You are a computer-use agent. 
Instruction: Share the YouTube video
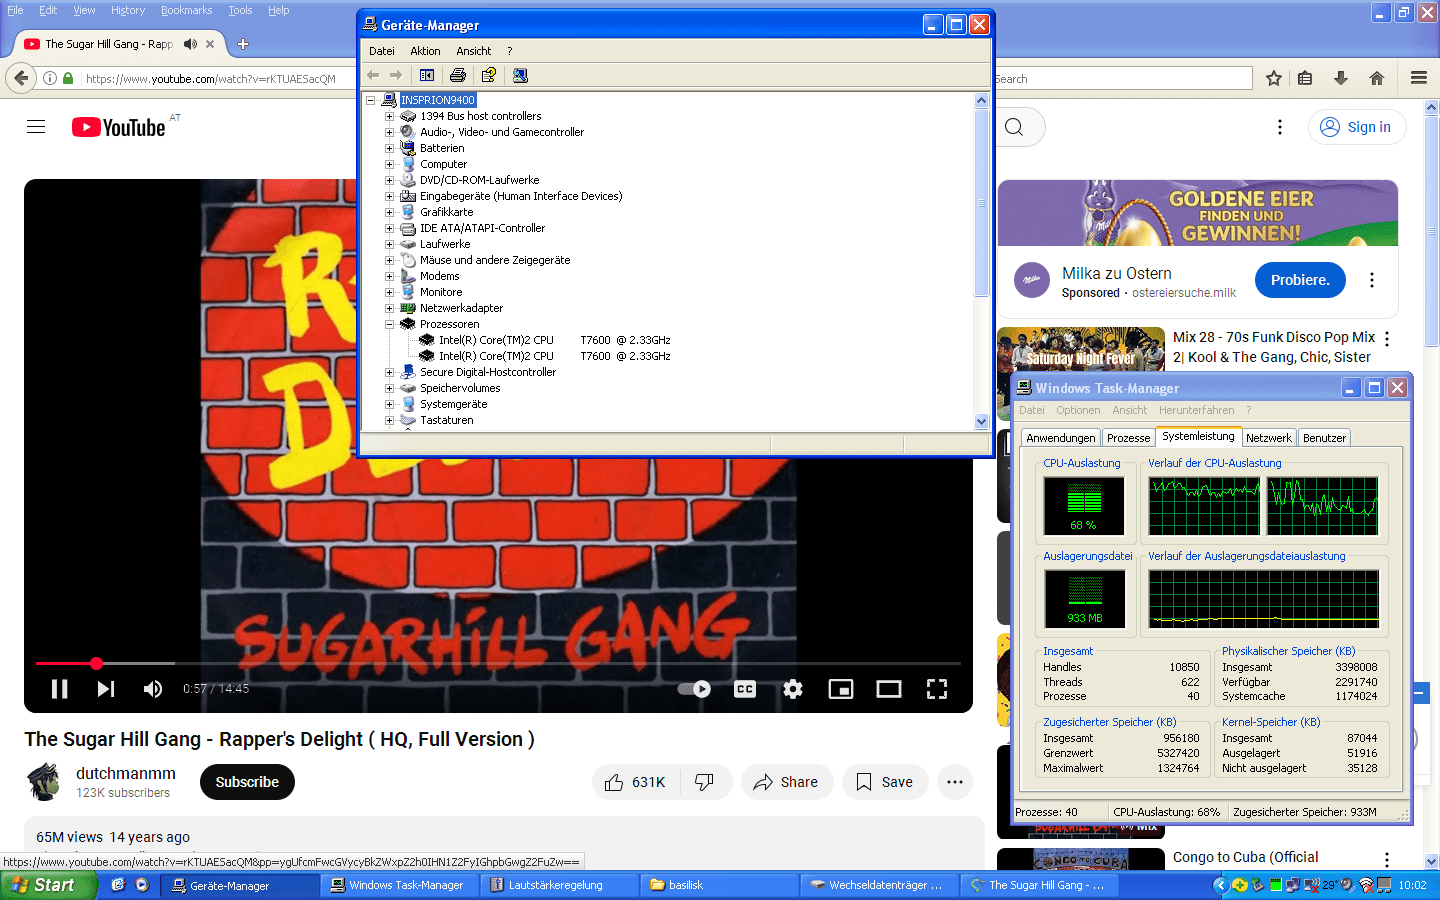[x=786, y=782]
